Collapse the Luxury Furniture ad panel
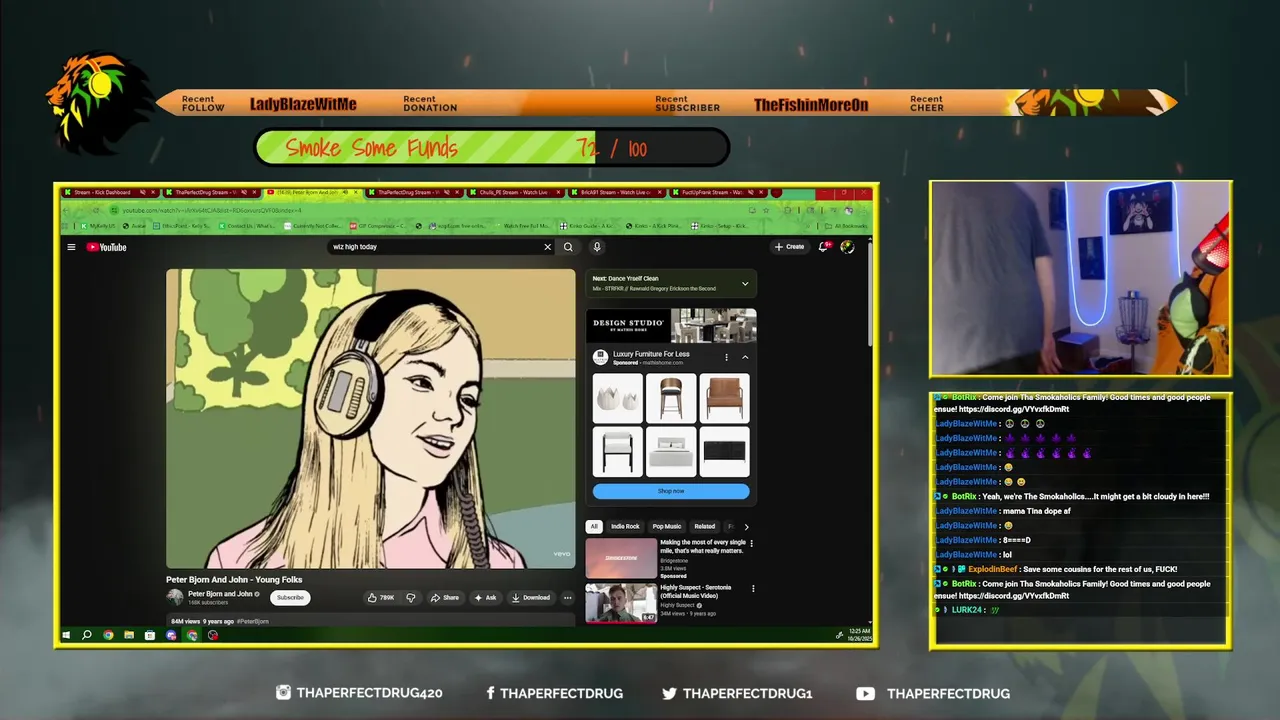The width and height of the screenshot is (1280, 720). pyautogui.click(x=745, y=357)
